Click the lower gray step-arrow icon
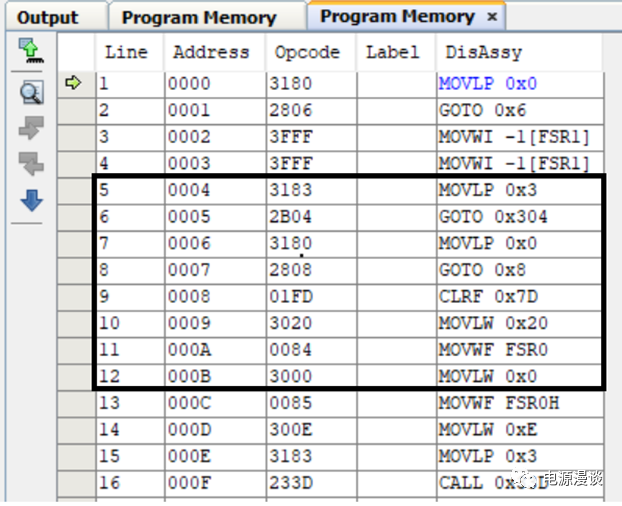This screenshot has height=506, width=622. click(x=31, y=164)
